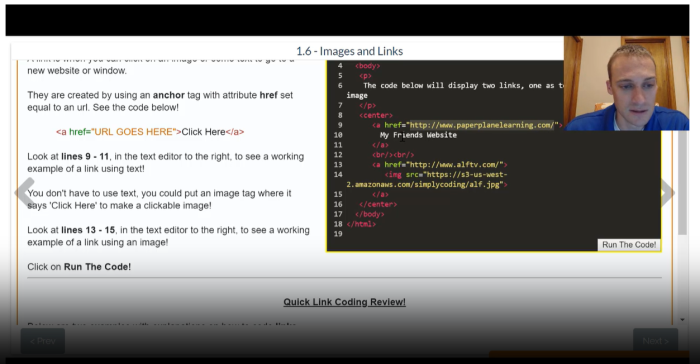Click the right chevron arrow to advance
This screenshot has width=700, height=364.
pyautogui.click(x=667, y=192)
